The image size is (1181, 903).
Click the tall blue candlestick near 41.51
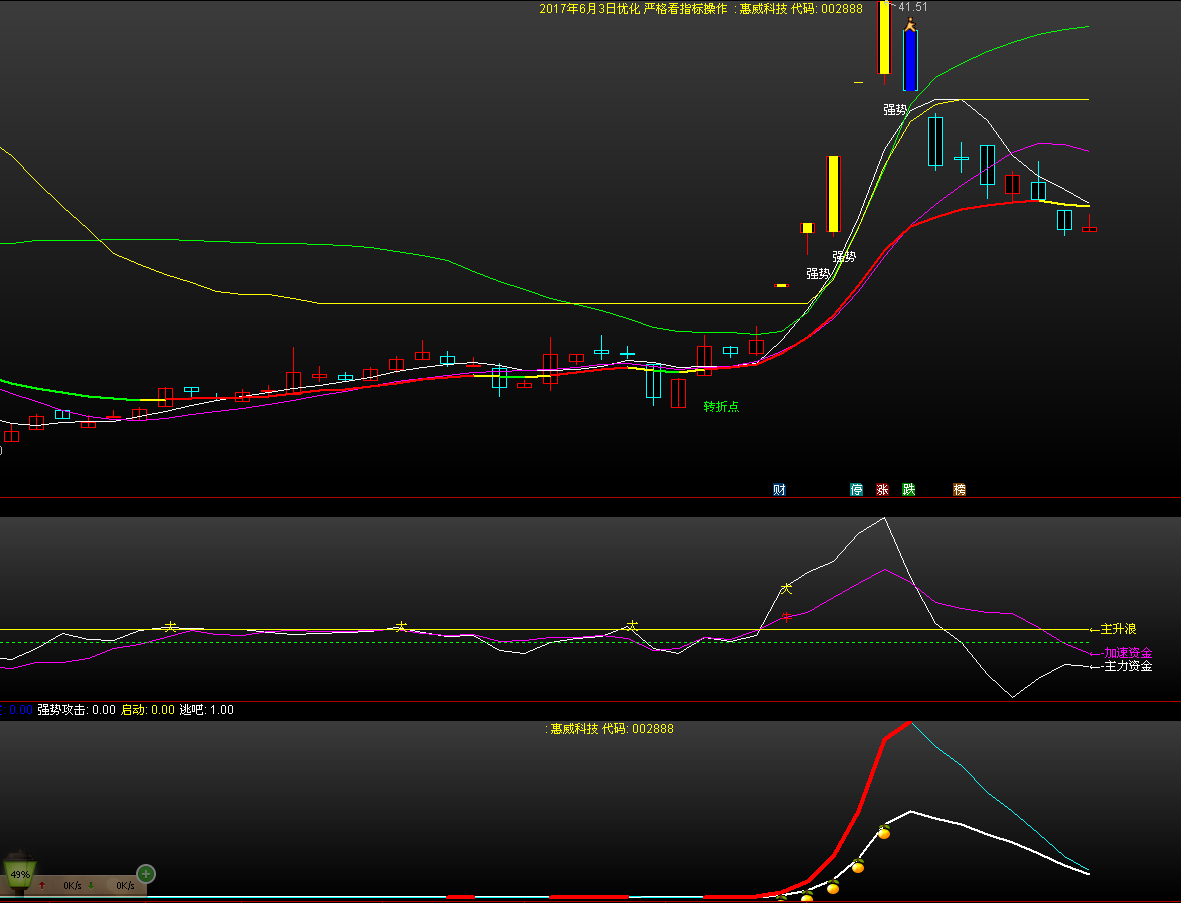pyautogui.click(x=910, y=60)
